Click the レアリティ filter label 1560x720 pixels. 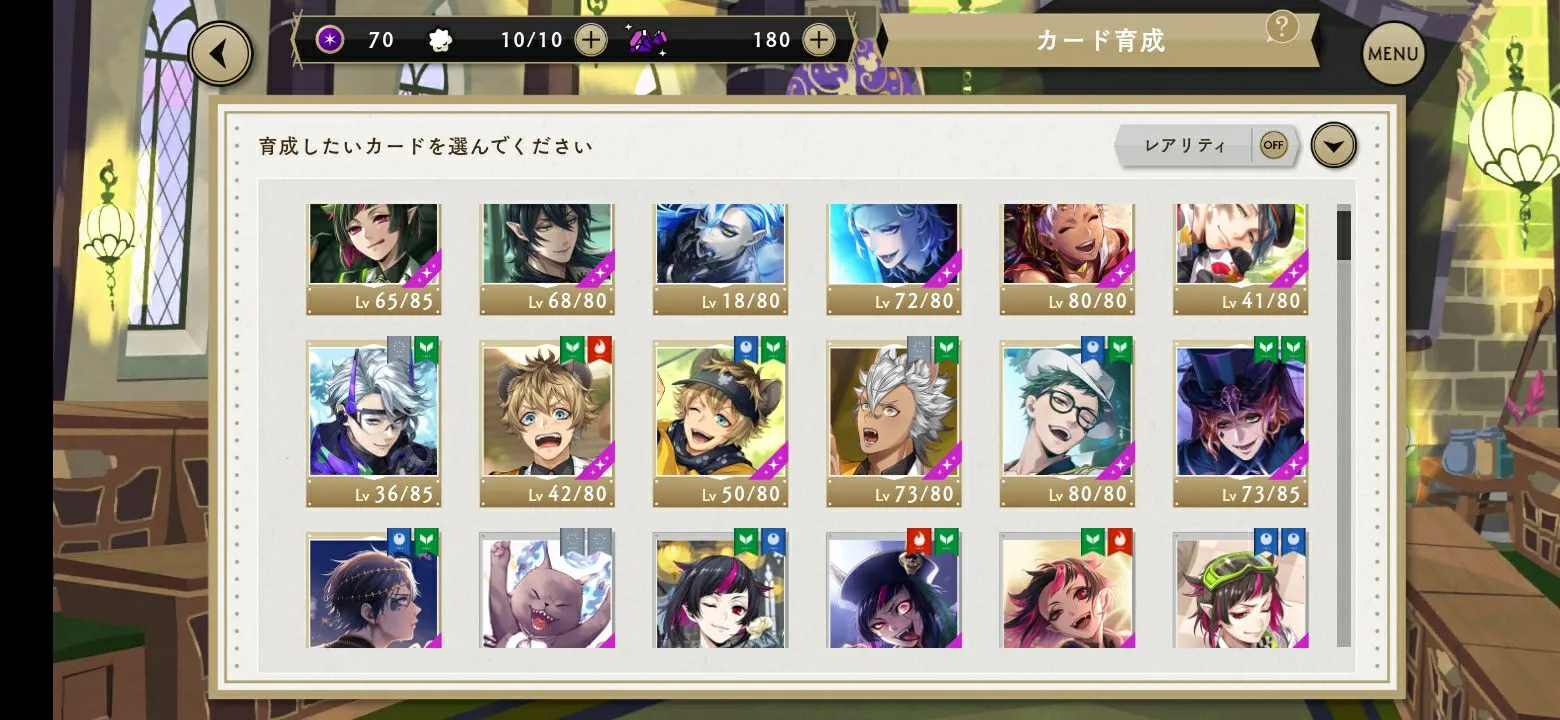(1185, 146)
